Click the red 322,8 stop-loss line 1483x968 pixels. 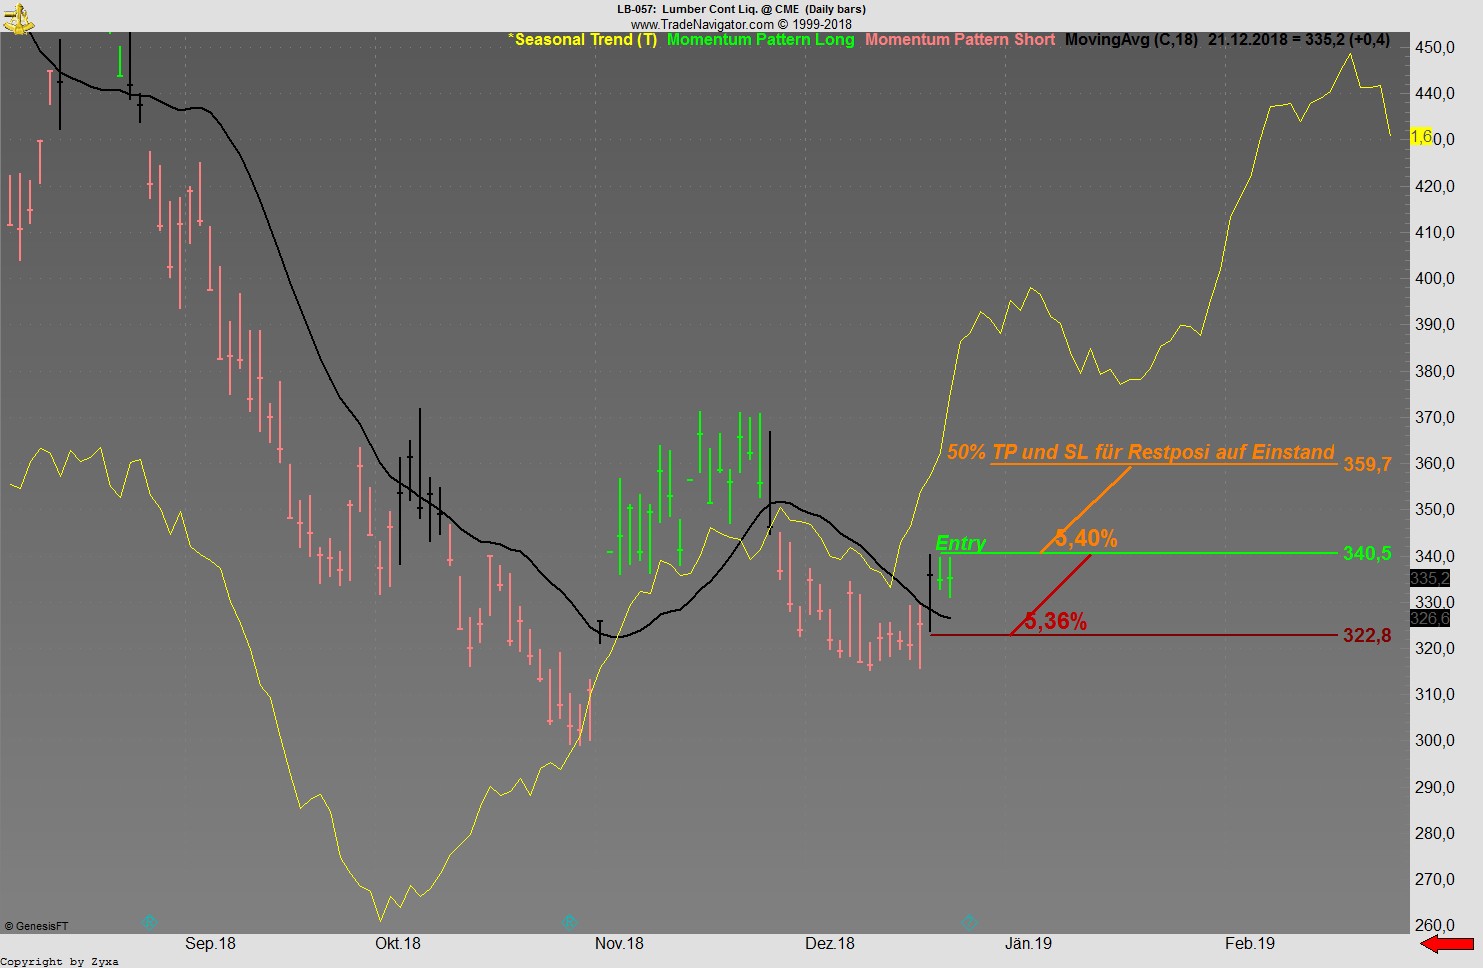click(x=1150, y=635)
